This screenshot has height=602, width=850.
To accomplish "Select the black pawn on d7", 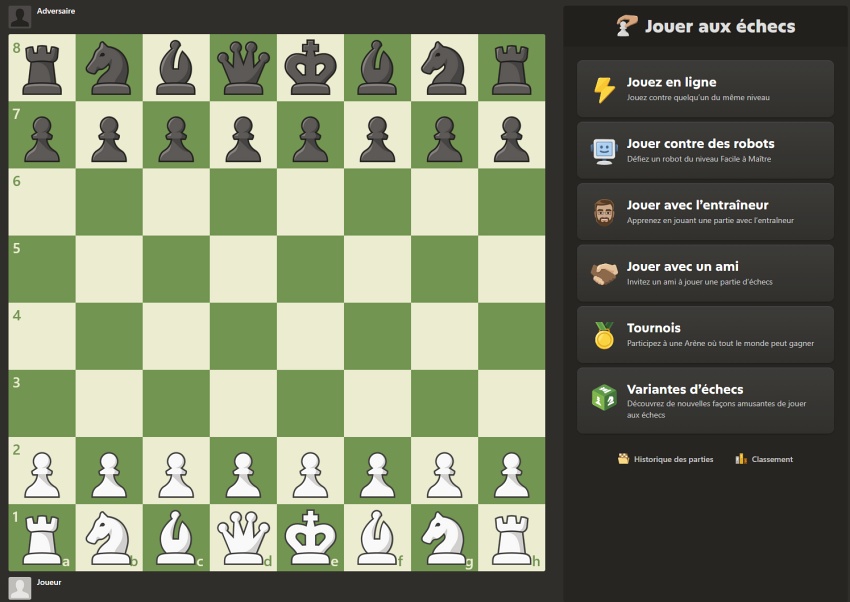I will coord(243,139).
